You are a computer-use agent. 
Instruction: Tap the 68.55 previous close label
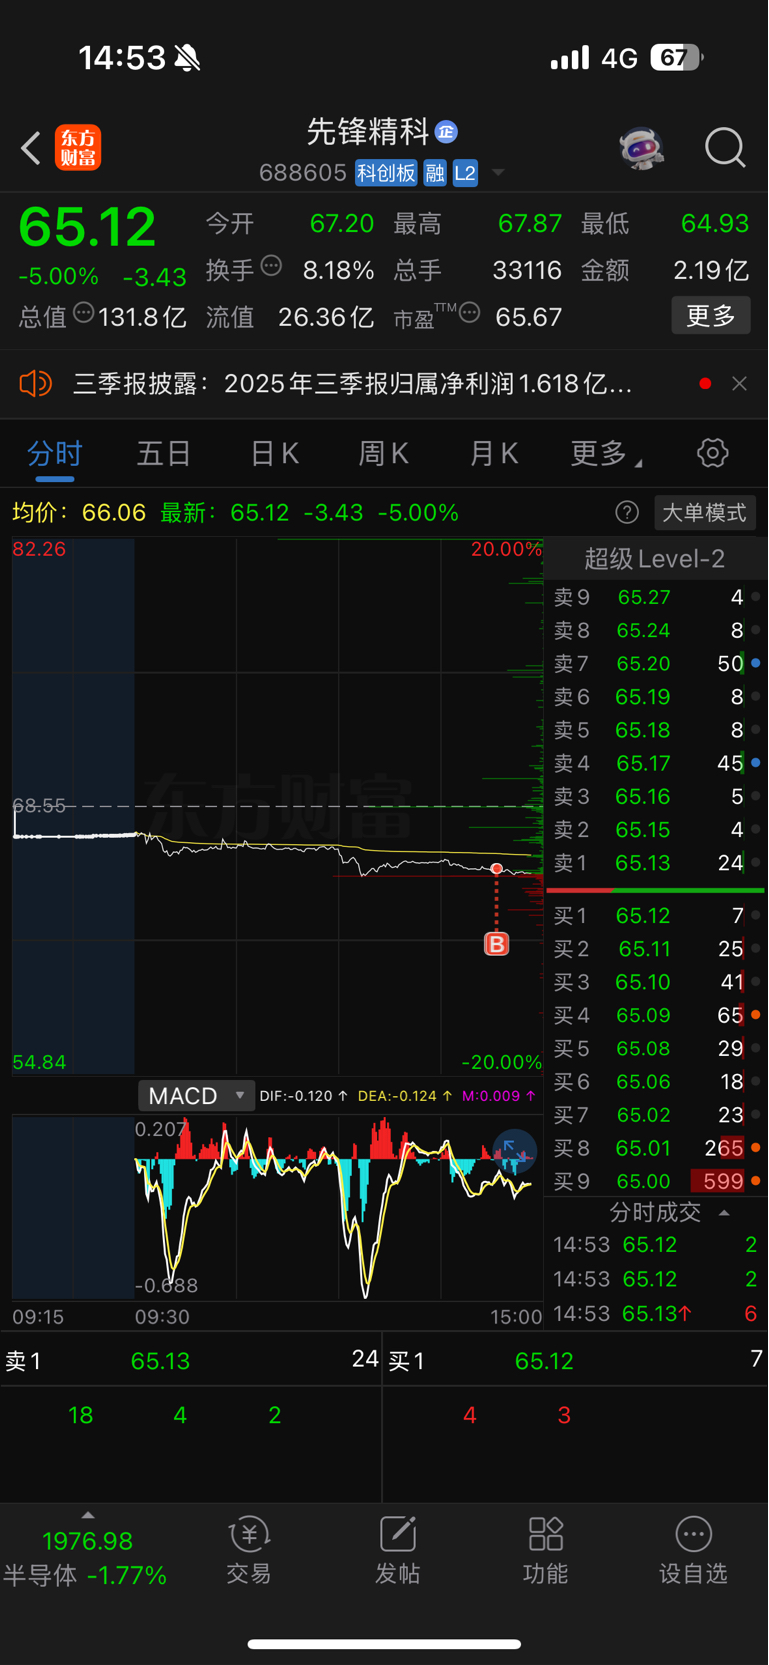[x=39, y=805]
